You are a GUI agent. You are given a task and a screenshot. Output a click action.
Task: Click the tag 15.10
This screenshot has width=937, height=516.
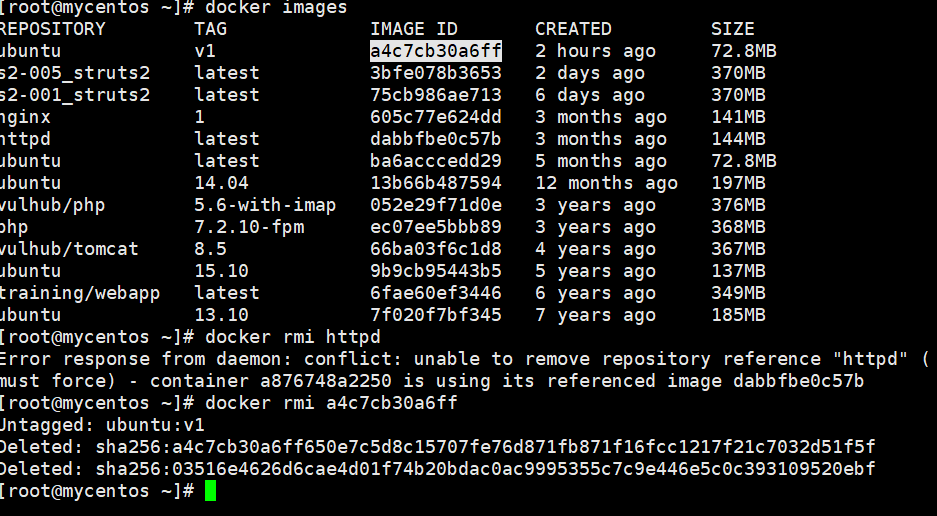221,271
